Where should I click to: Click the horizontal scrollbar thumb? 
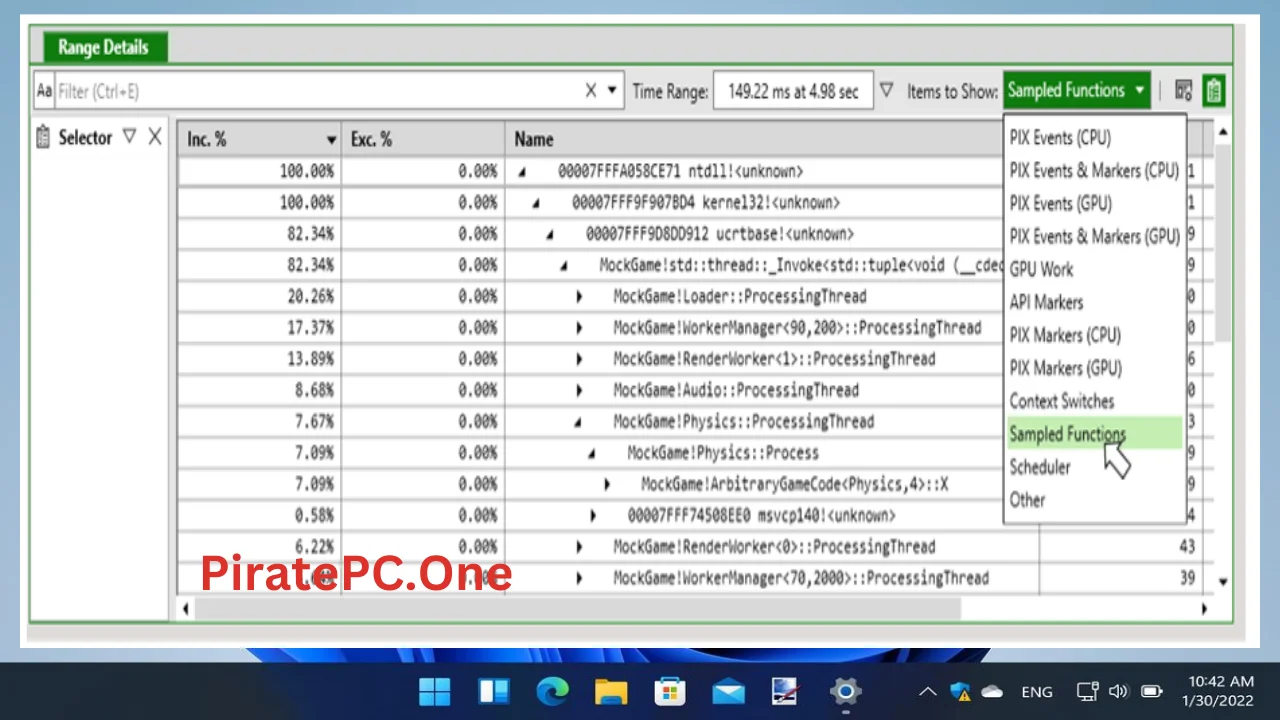click(577, 608)
